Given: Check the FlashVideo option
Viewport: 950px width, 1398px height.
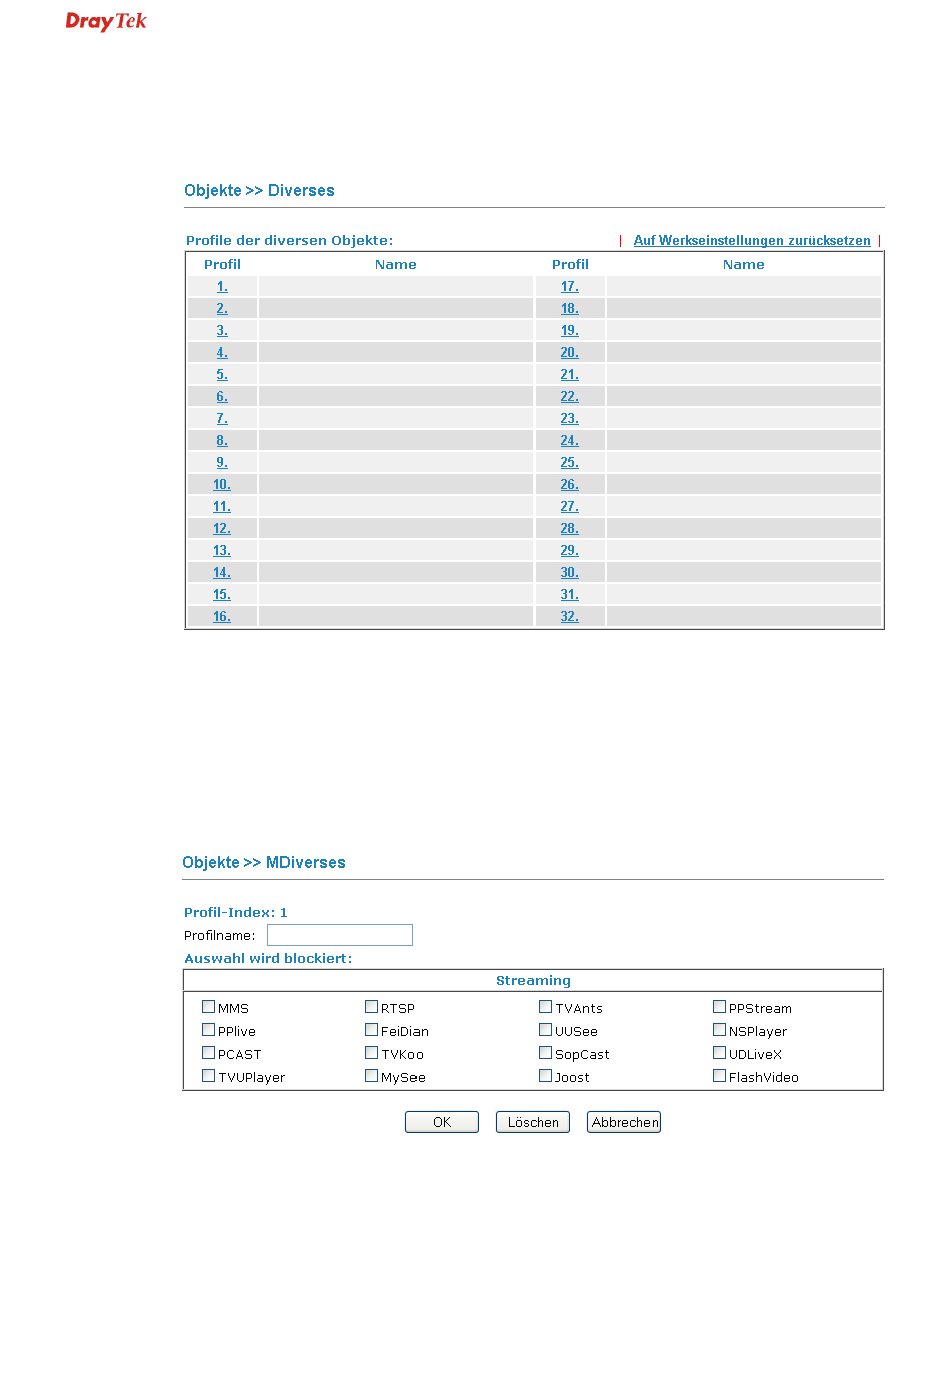Looking at the screenshot, I should pos(719,1076).
